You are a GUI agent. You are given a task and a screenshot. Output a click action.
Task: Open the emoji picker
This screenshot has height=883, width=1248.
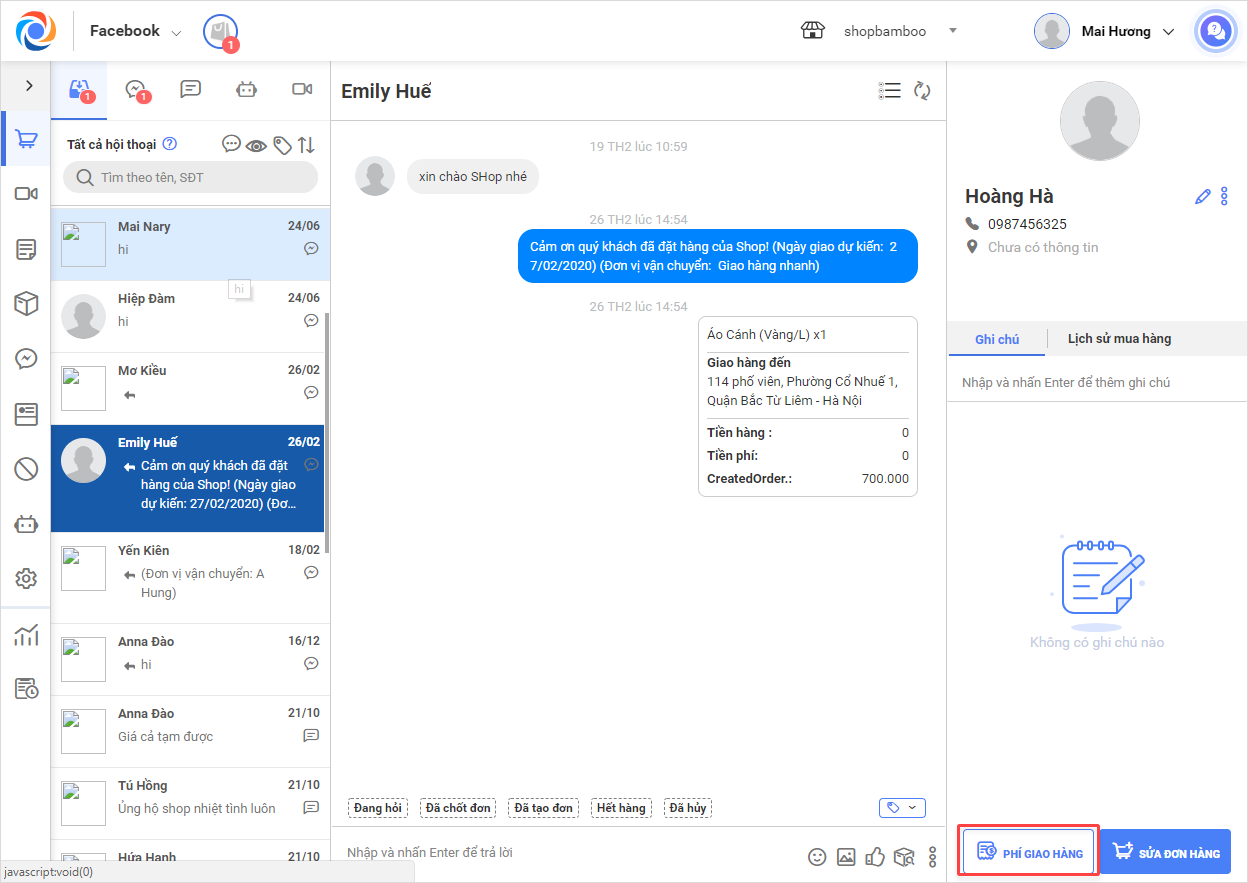coord(817,857)
